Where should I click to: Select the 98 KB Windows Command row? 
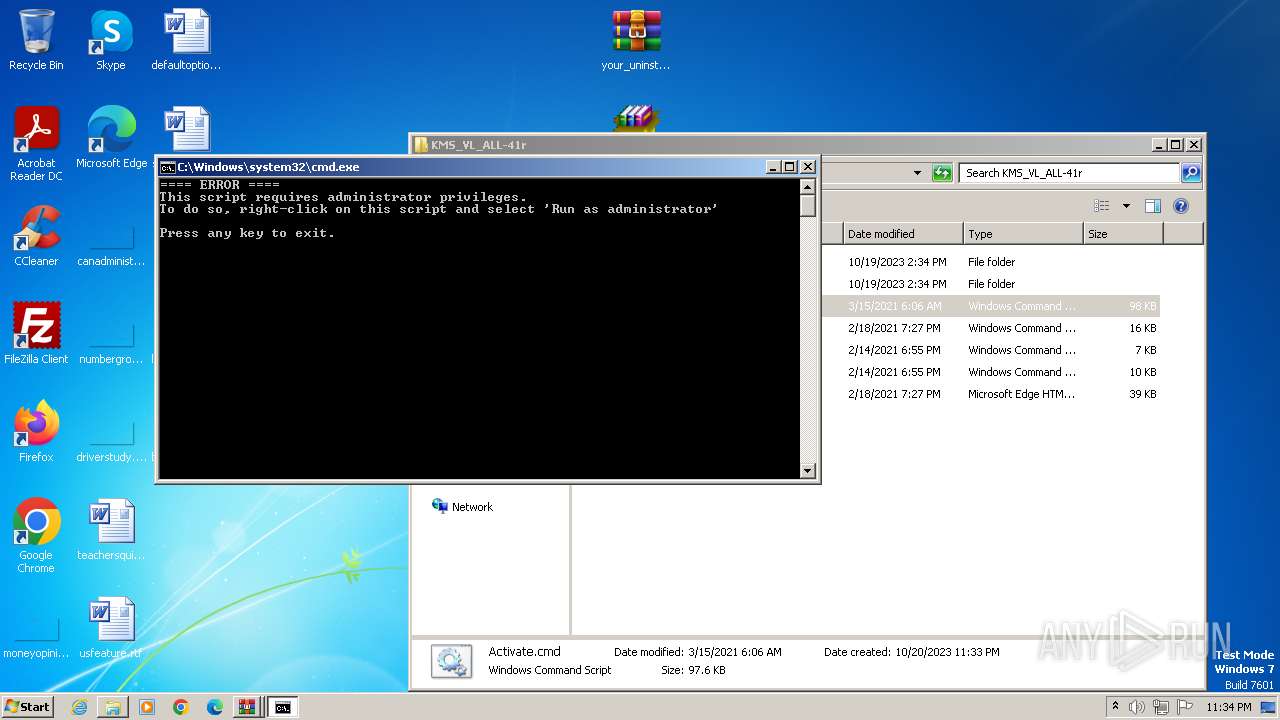990,306
